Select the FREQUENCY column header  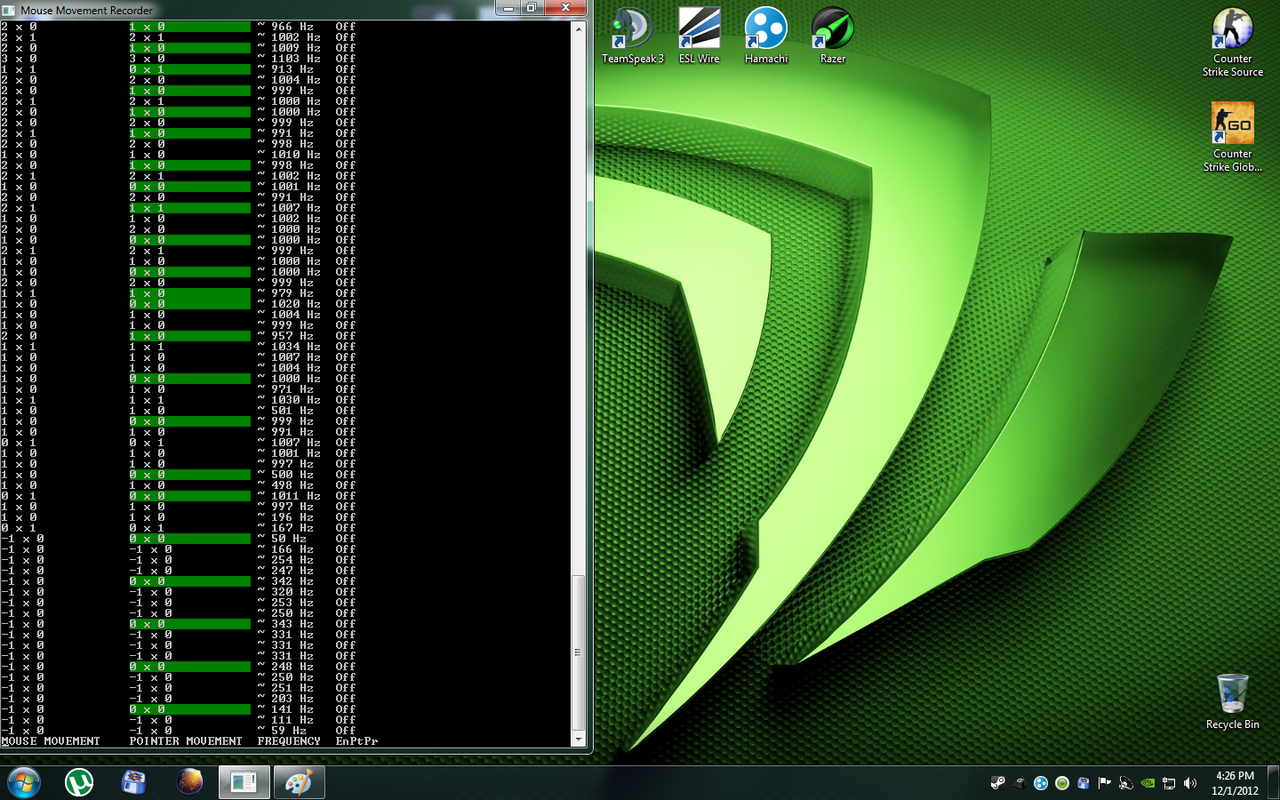pyautogui.click(x=287, y=741)
